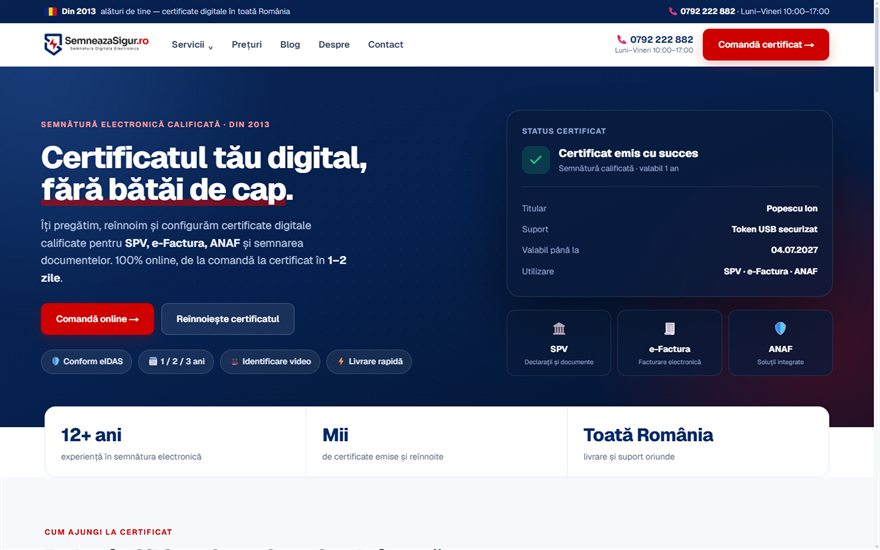
Task: Click the "SPV · e-Factura · ANAF" utilizare value
Action: [x=770, y=271]
